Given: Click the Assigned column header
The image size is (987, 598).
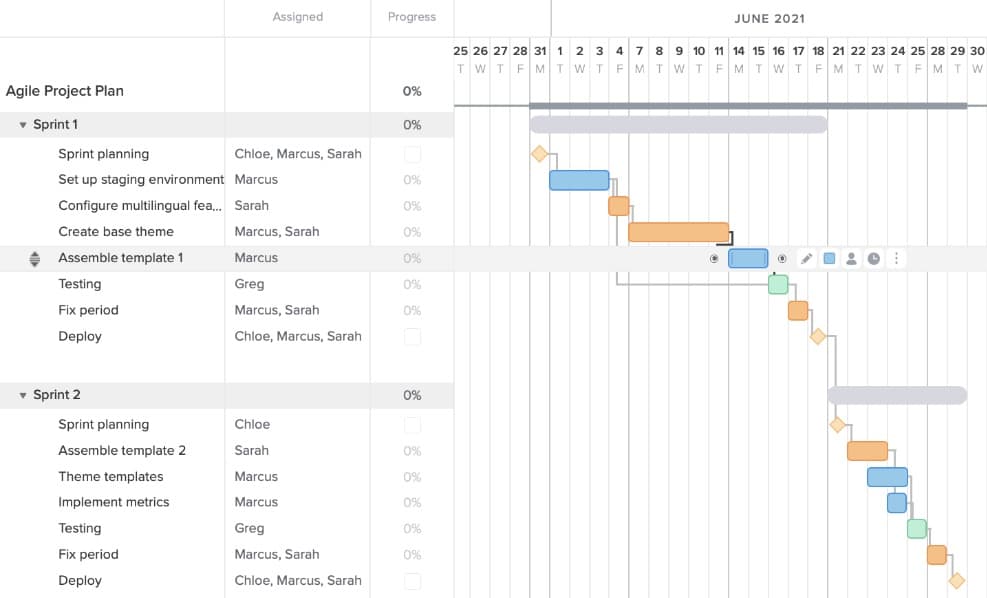Looking at the screenshot, I should (297, 16).
